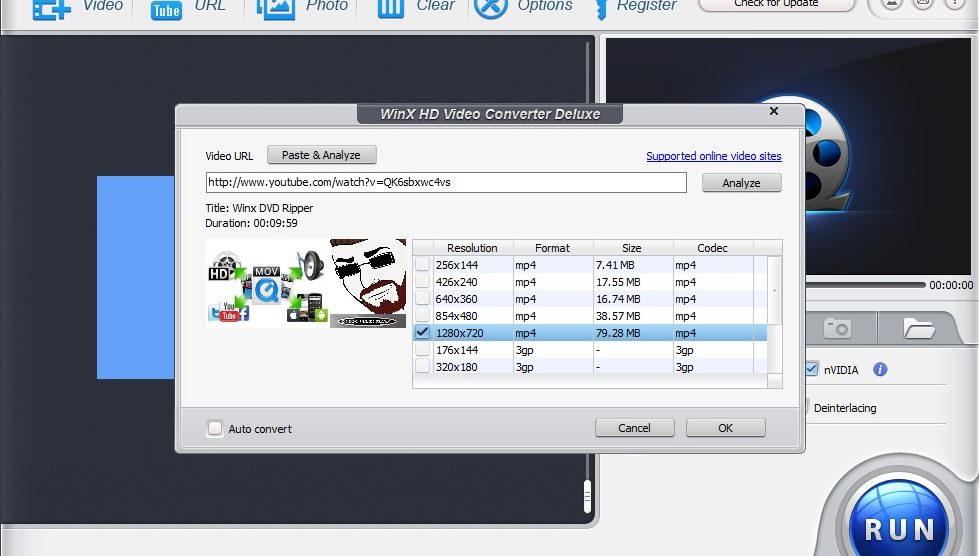Check the 320x180 3gp row checkbox

(x=423, y=366)
